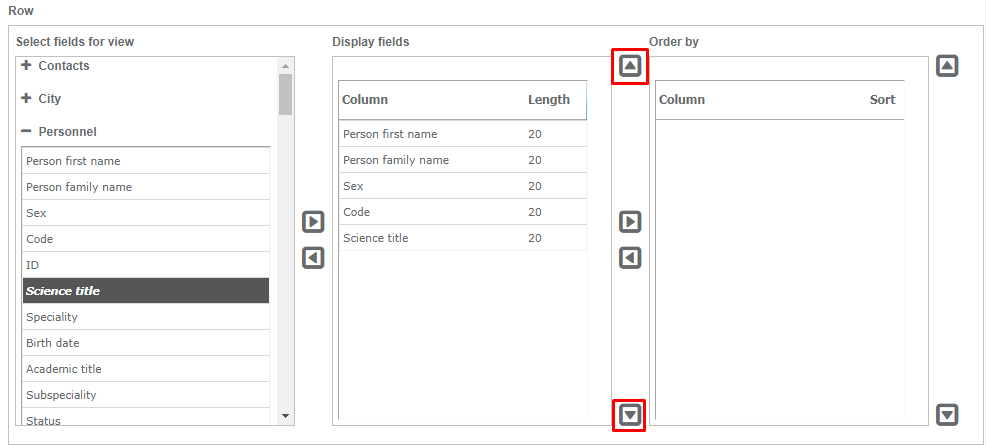Screen dimensions: 986x446
Task: Collapse the Personnel field group
Action: tap(26, 132)
